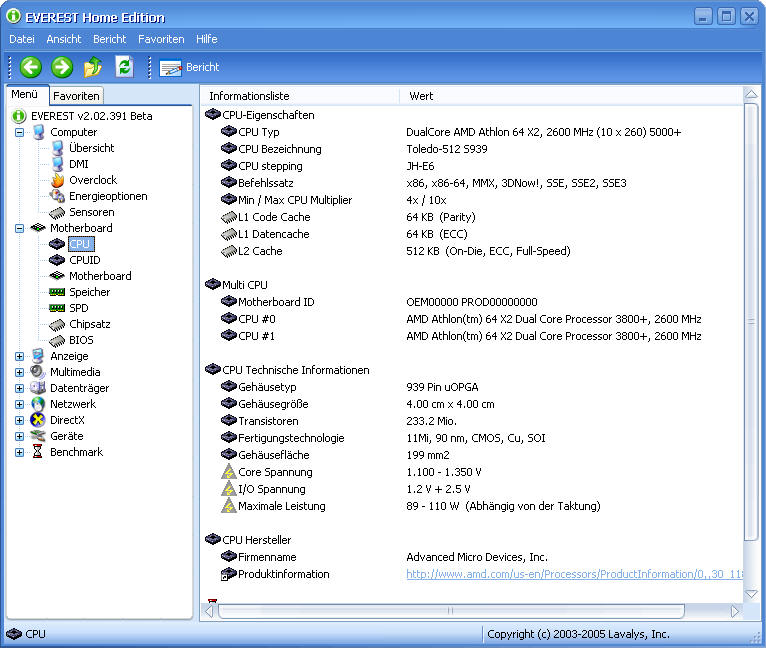Expand the DirectX tree node

tap(20, 420)
